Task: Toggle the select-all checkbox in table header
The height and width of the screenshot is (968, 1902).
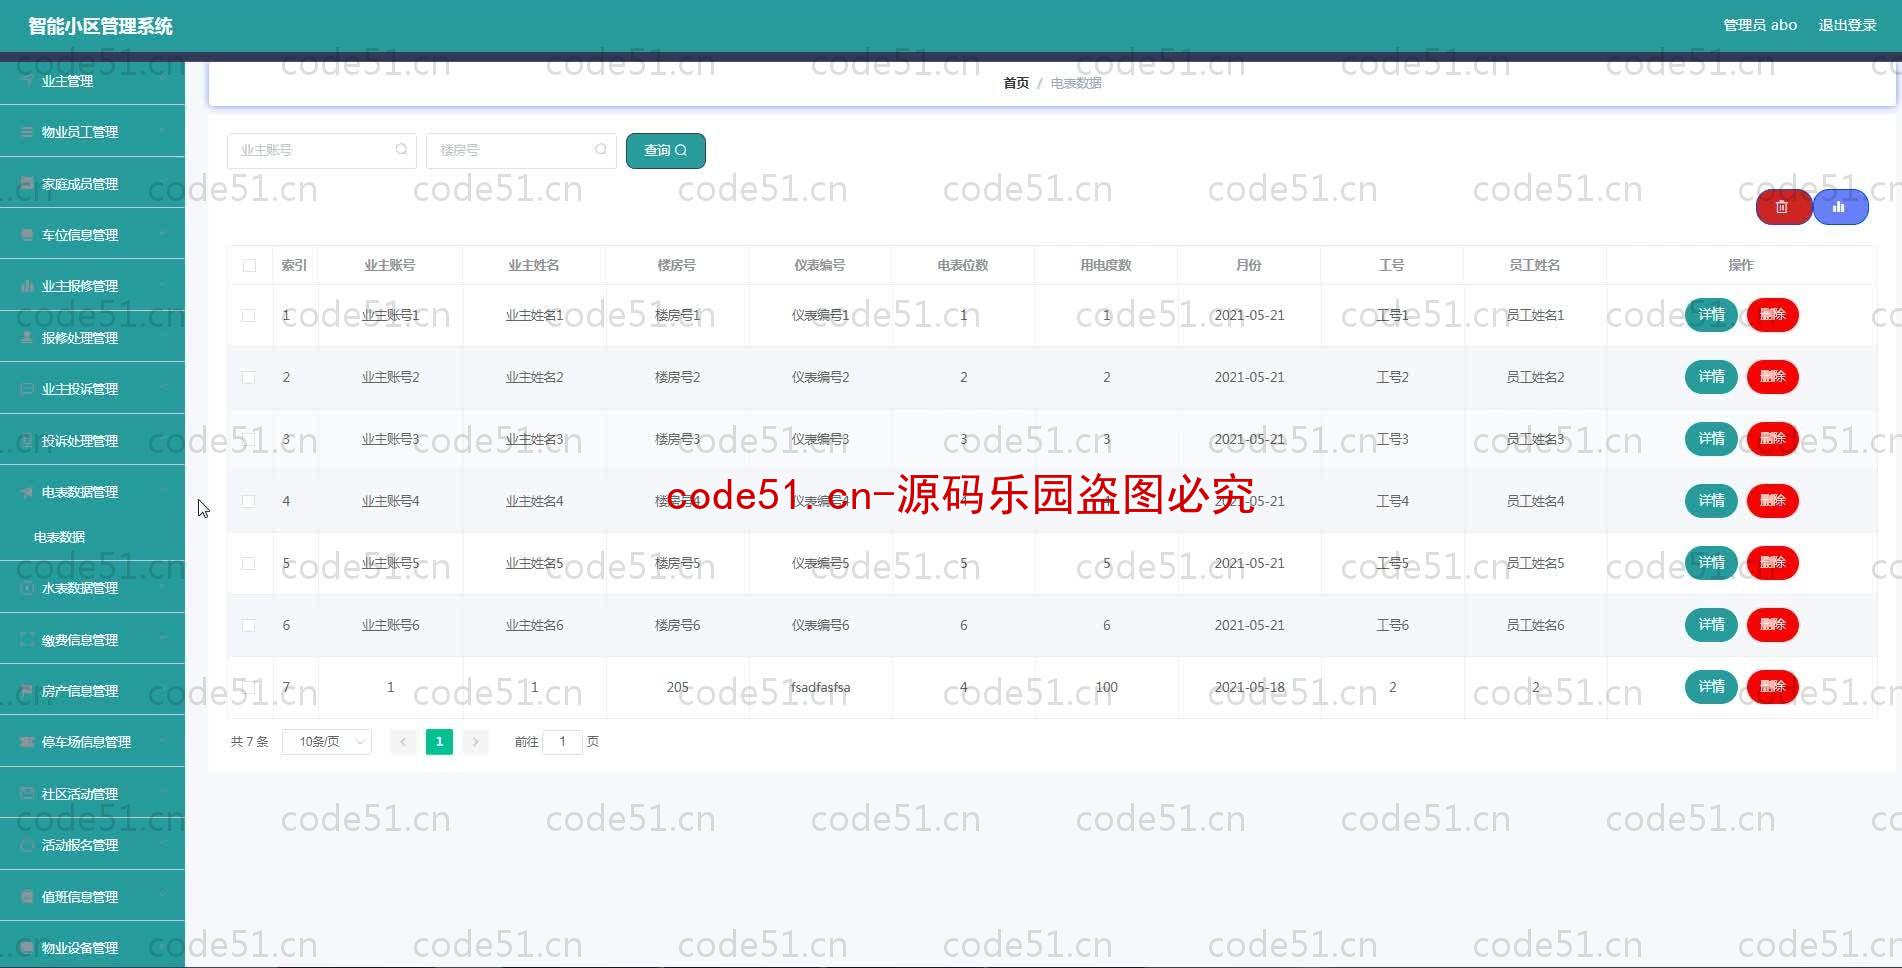Action: click(x=249, y=266)
